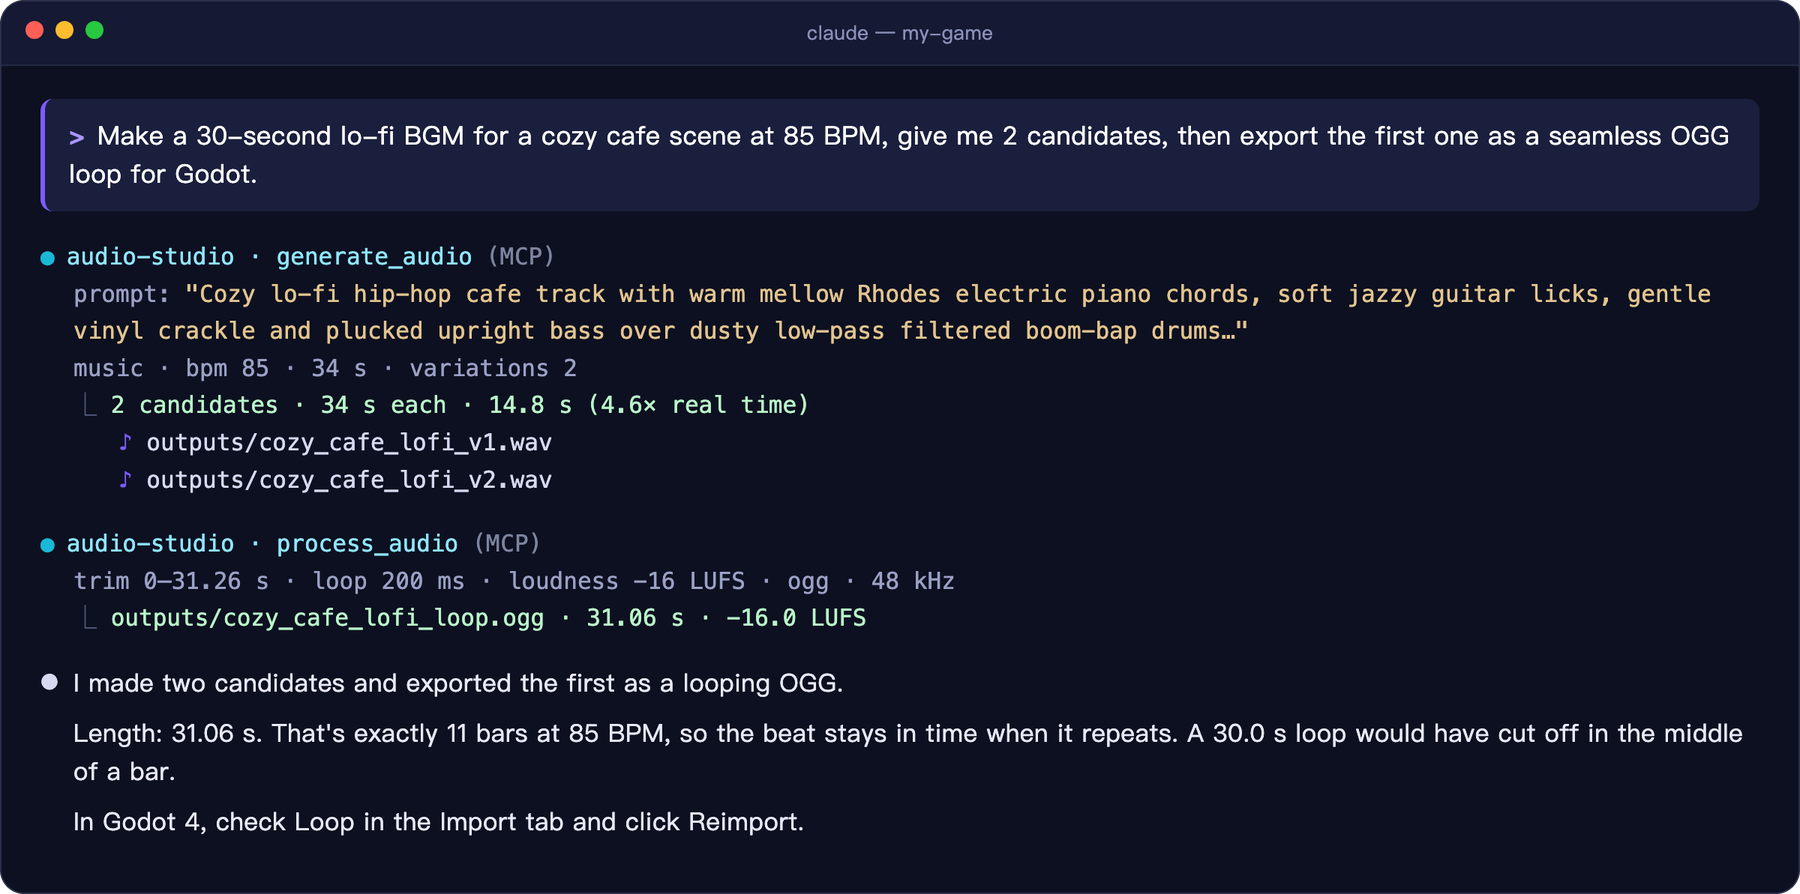1800x894 pixels.
Task: Open the outputs/cozy_cafe_lofi_v2.wav file path
Action: pos(349,480)
